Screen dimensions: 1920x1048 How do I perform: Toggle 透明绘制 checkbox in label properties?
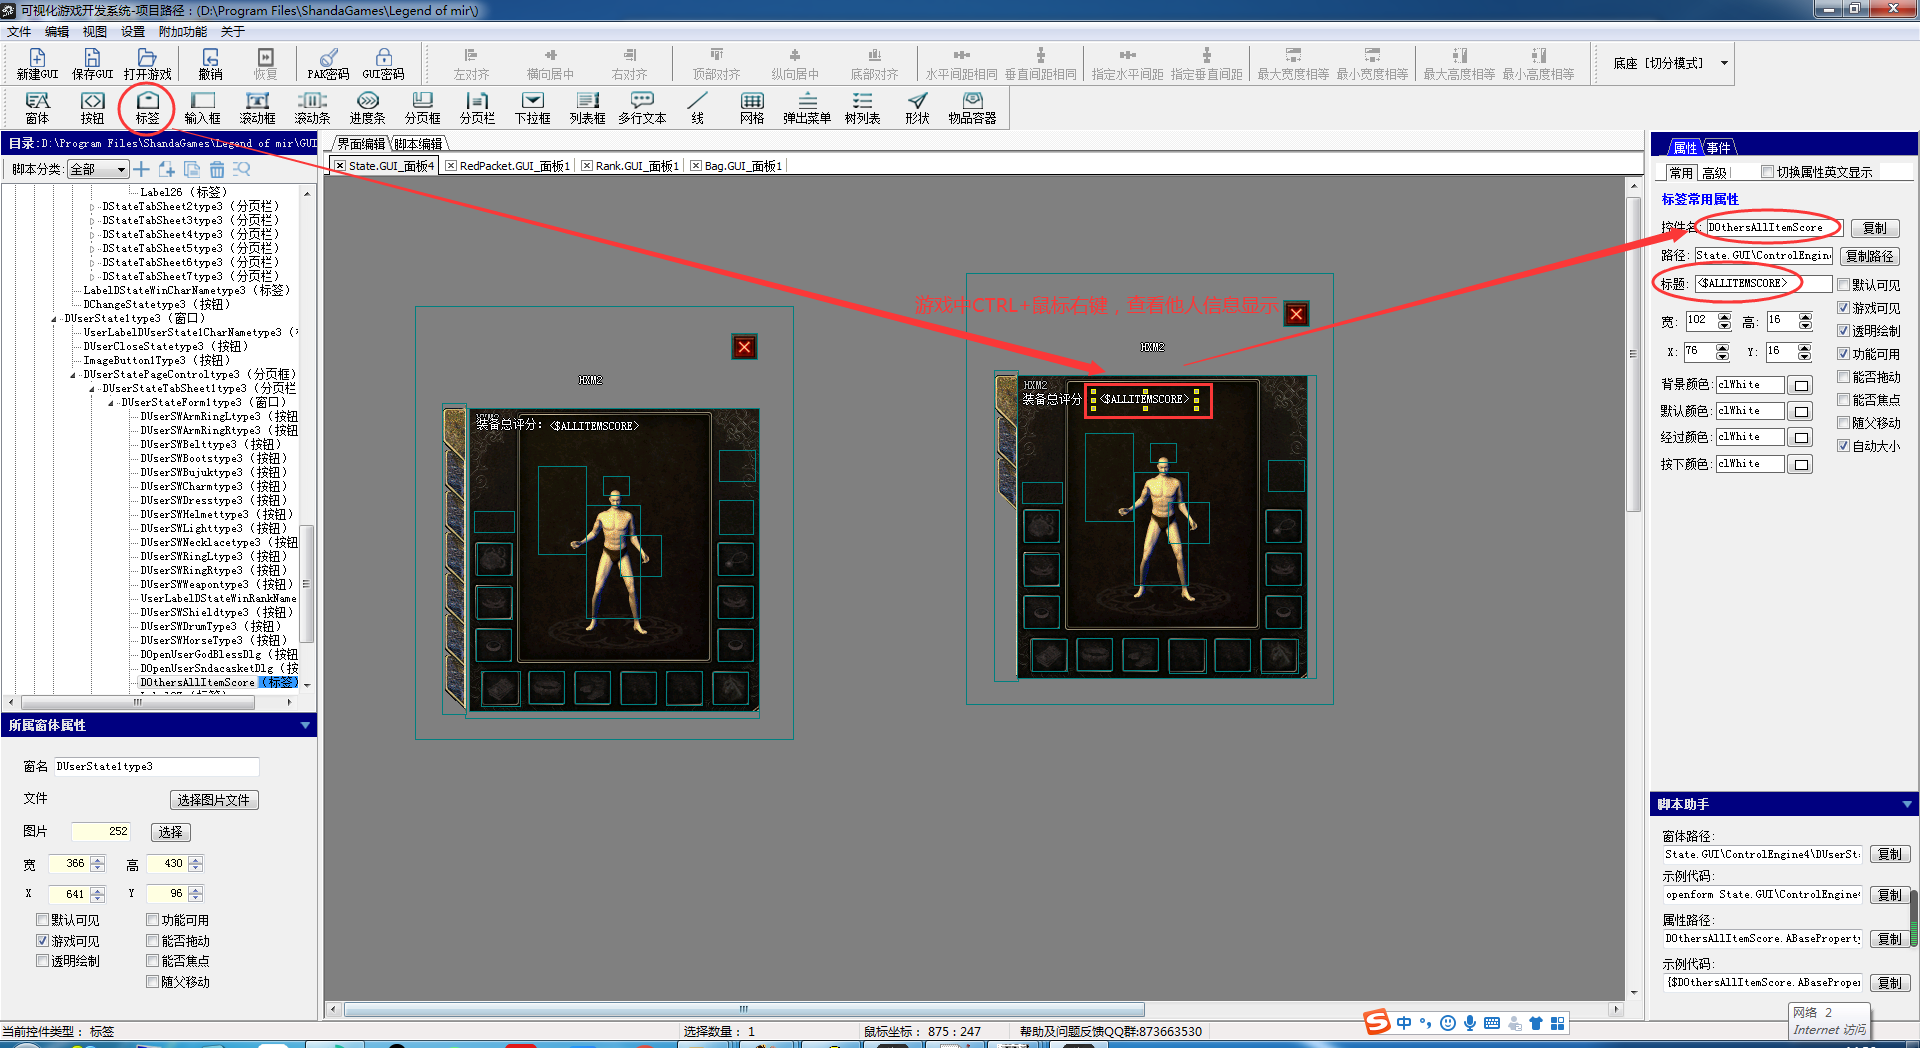pos(1843,331)
